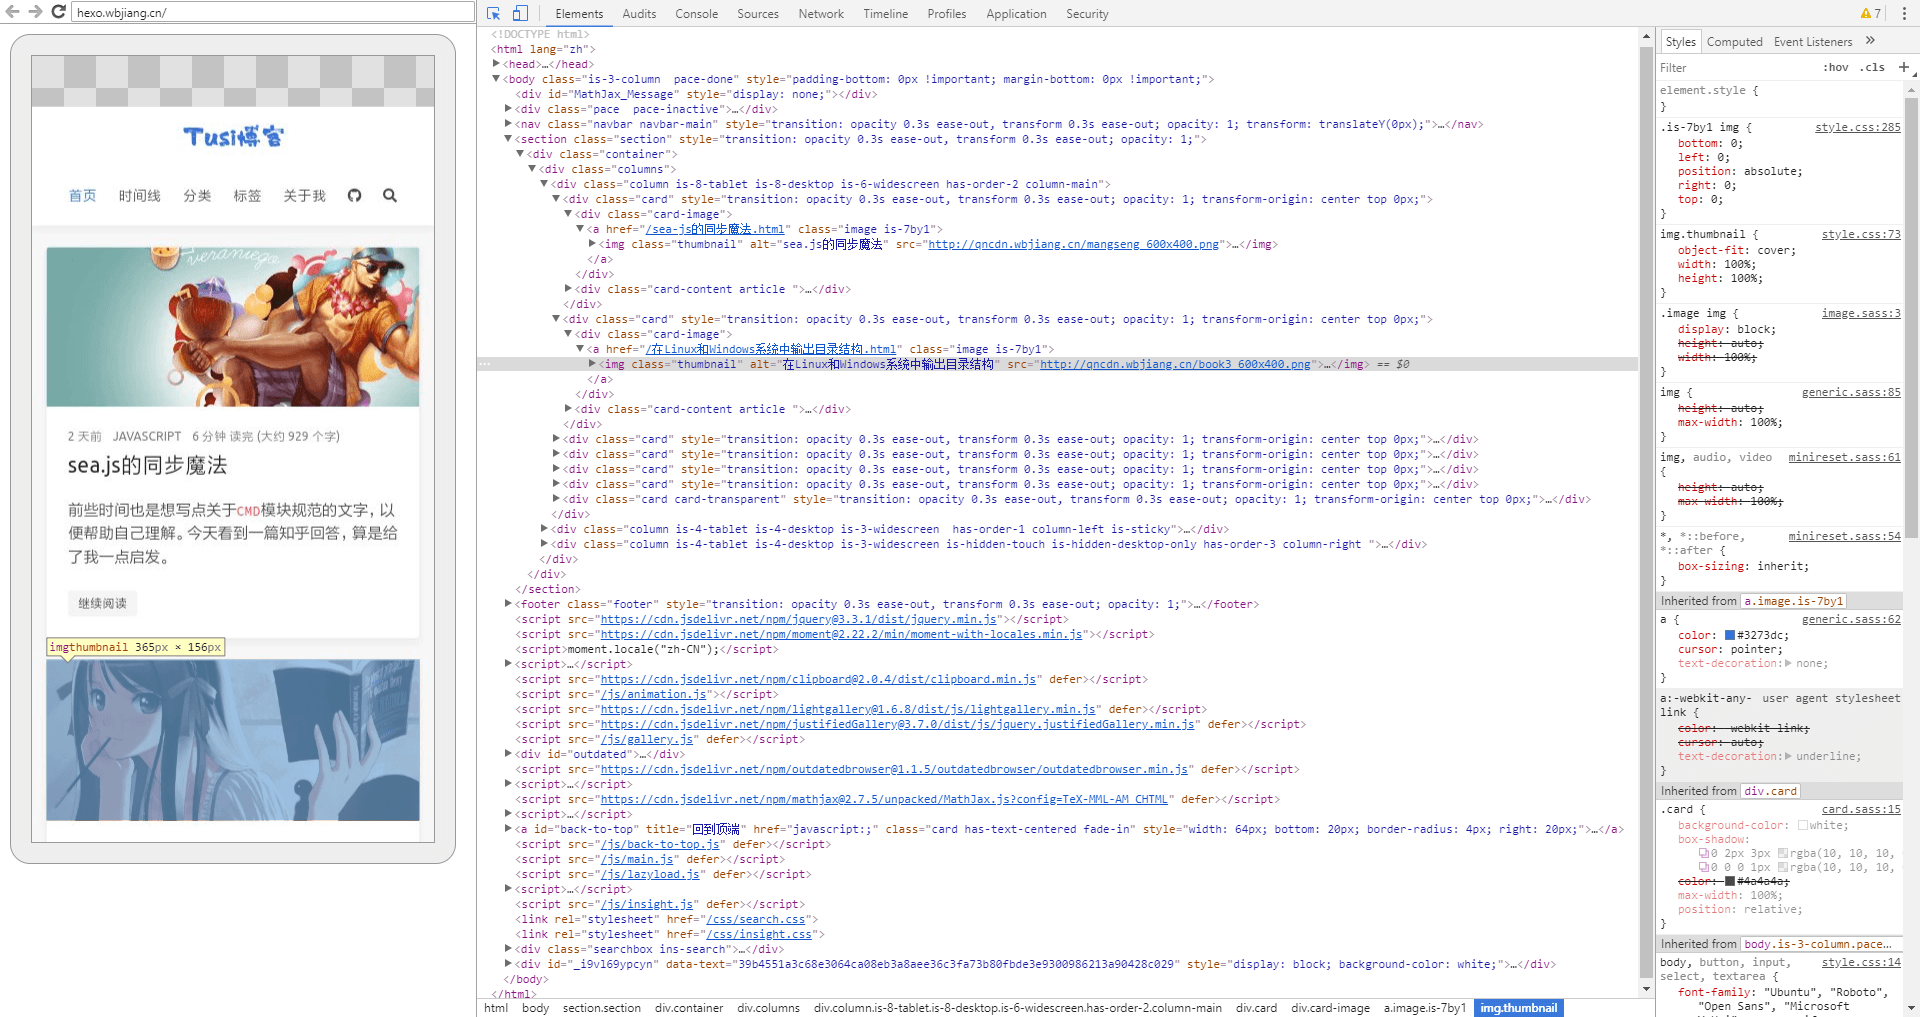
Task: Open the Application tab
Action: pos(1016,14)
